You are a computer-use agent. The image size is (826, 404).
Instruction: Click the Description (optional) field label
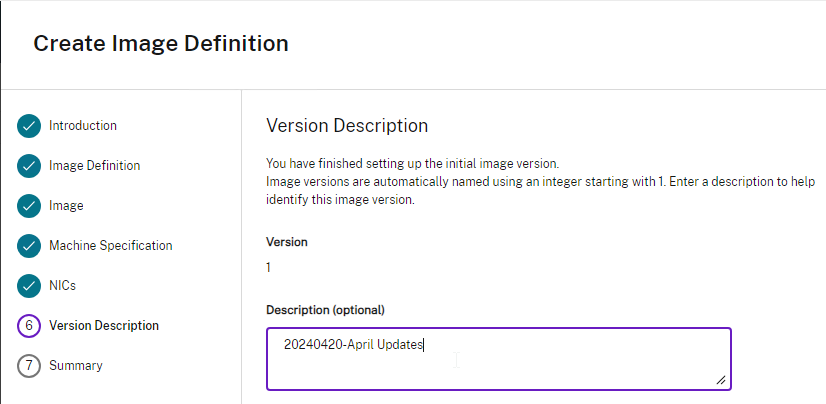pyautogui.click(x=325, y=309)
